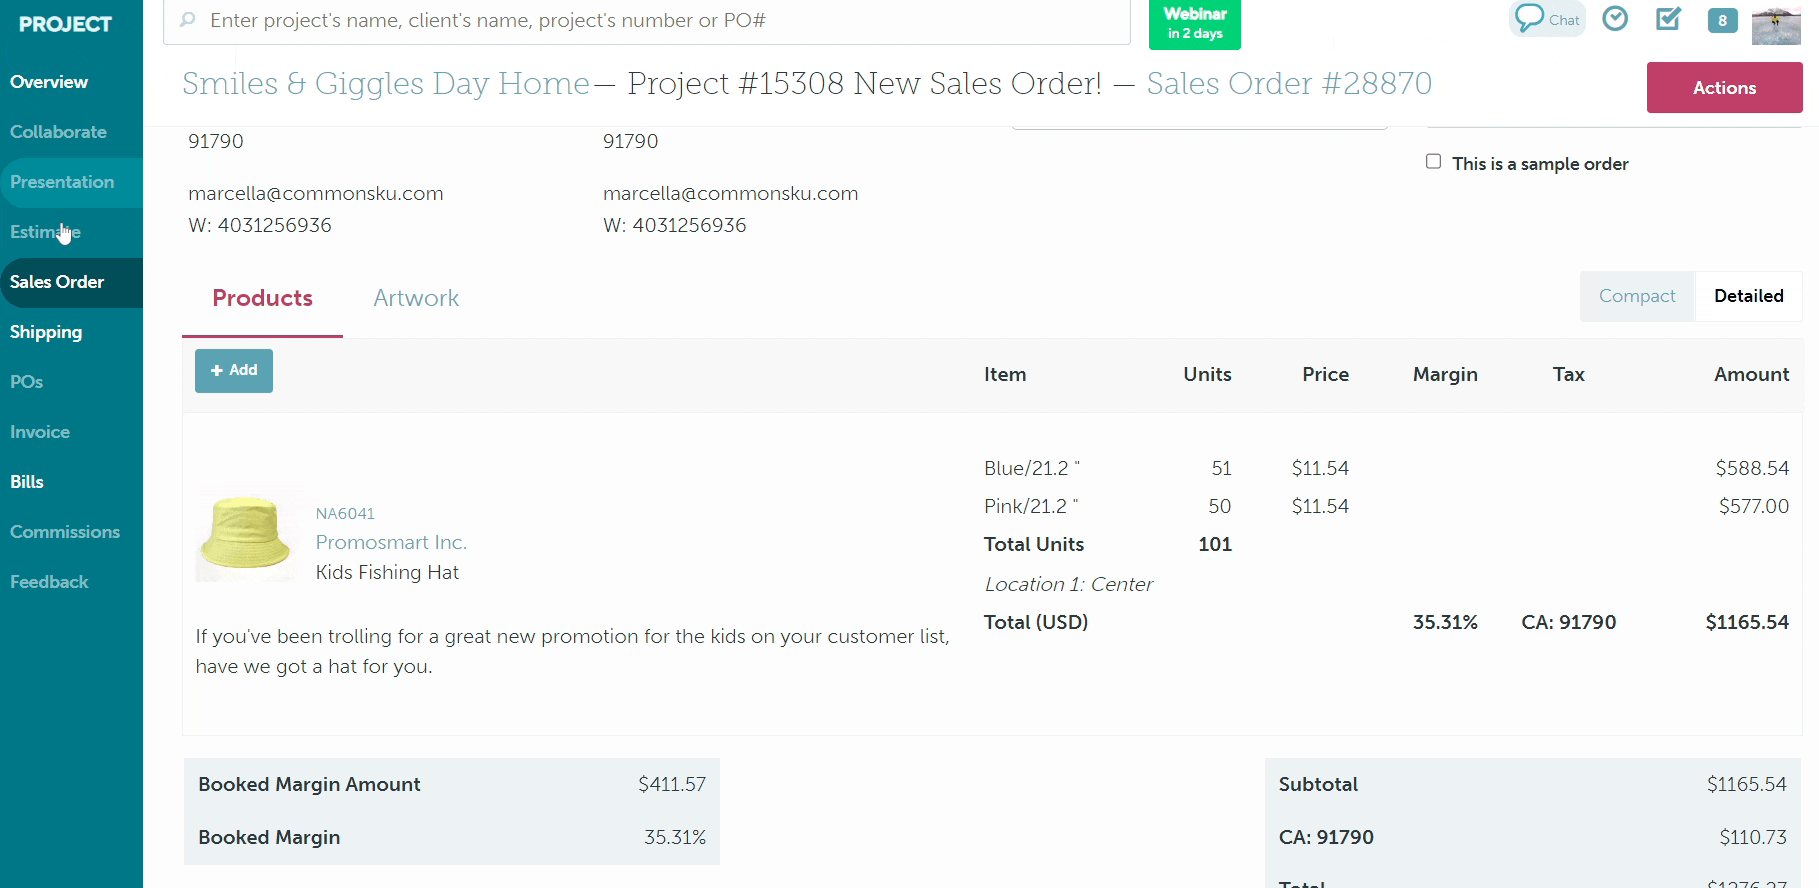Open the Actions dropdown menu
This screenshot has height=888, width=1819.
(x=1724, y=88)
